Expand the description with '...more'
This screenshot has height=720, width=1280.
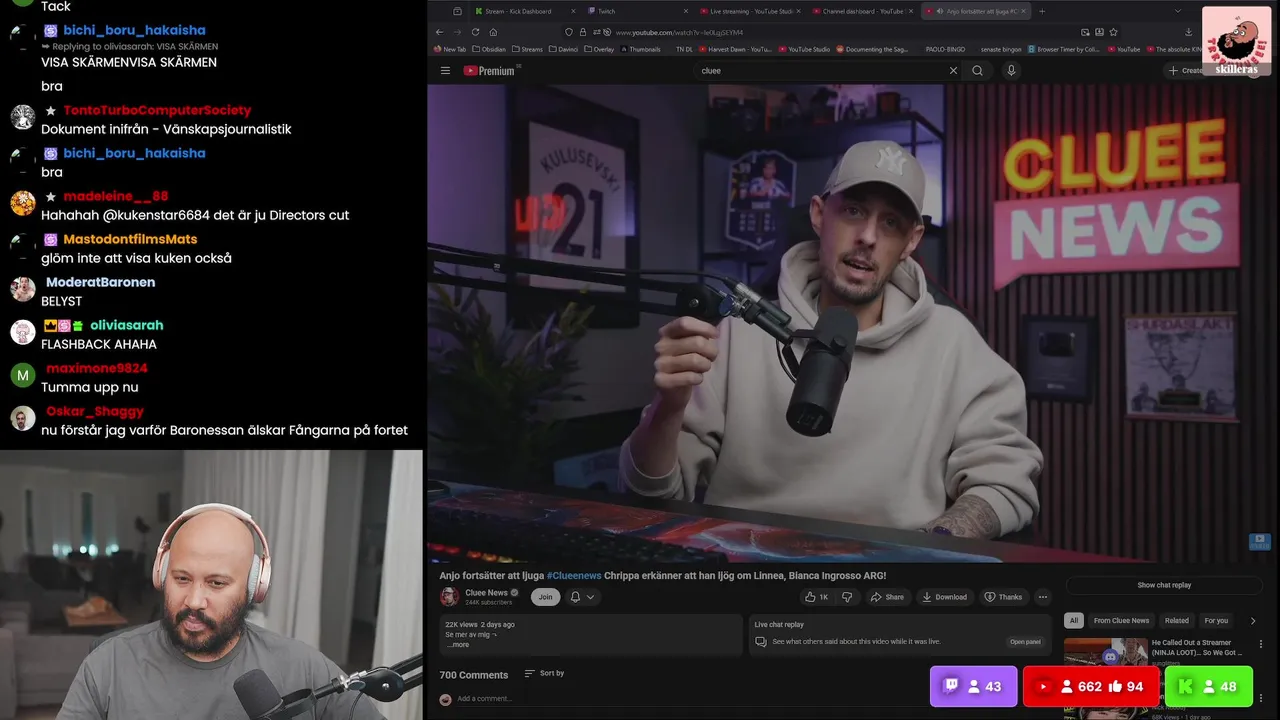458,645
